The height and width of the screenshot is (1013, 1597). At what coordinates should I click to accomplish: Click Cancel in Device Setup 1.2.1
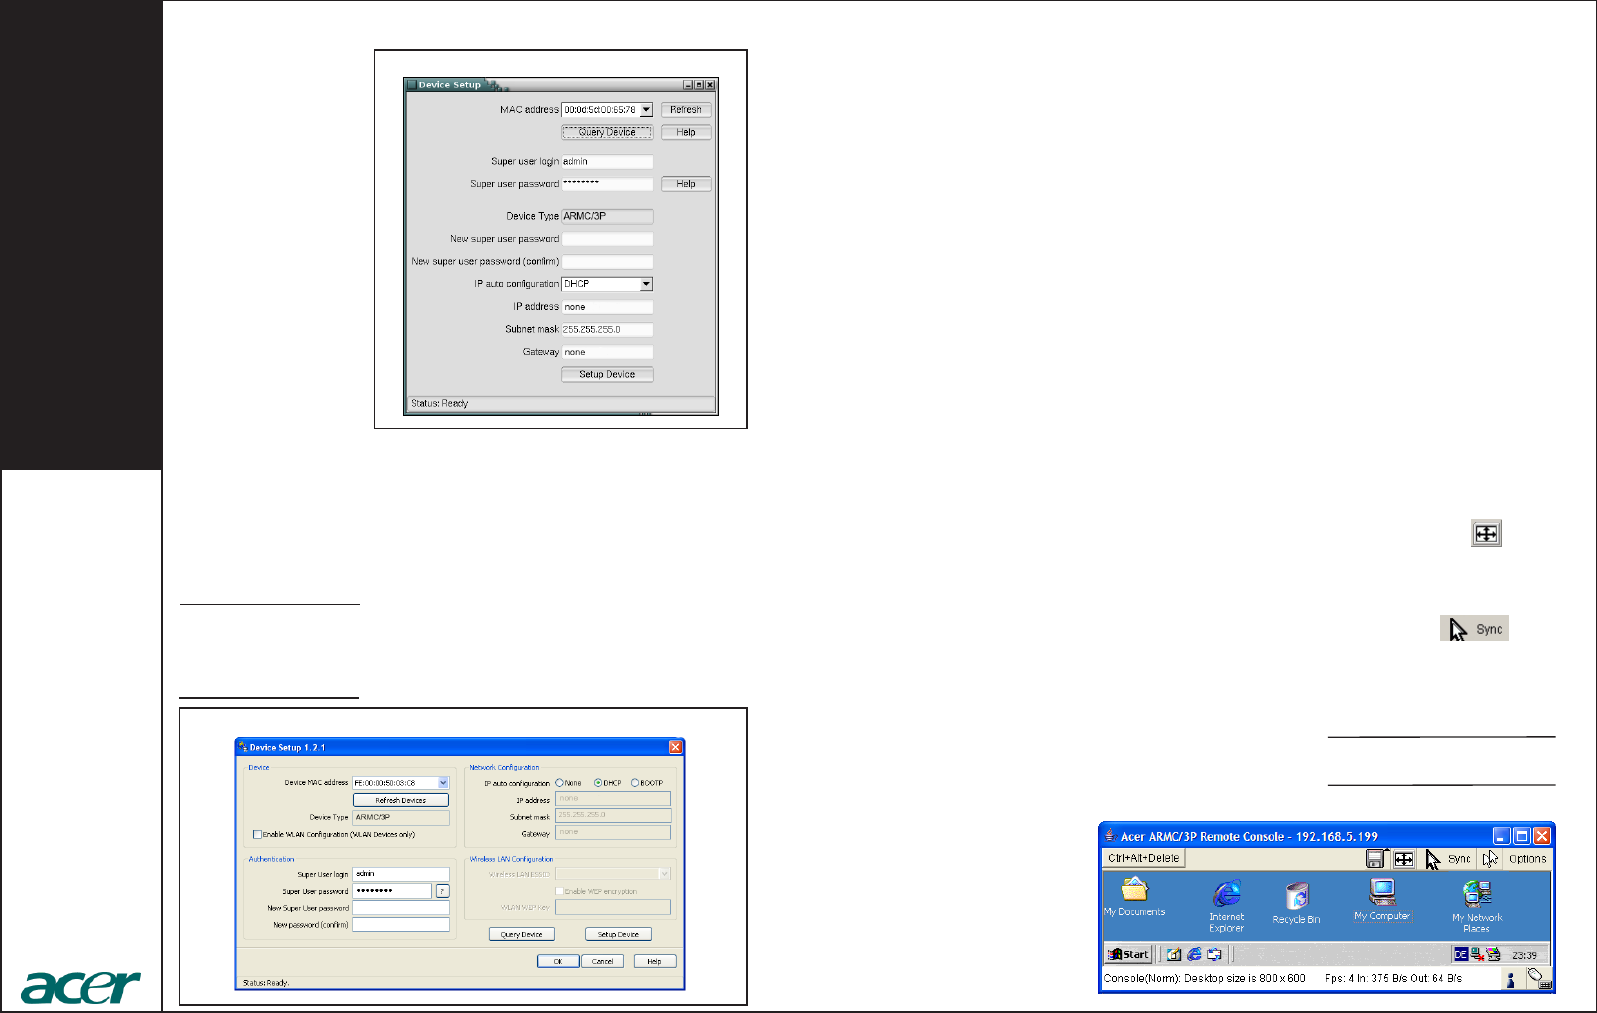pos(603,961)
